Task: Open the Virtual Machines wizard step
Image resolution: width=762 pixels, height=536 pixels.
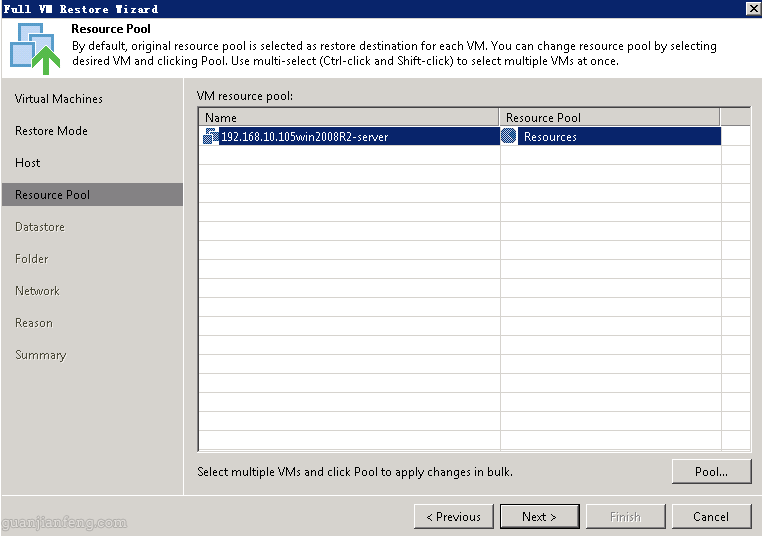Action: (59, 99)
